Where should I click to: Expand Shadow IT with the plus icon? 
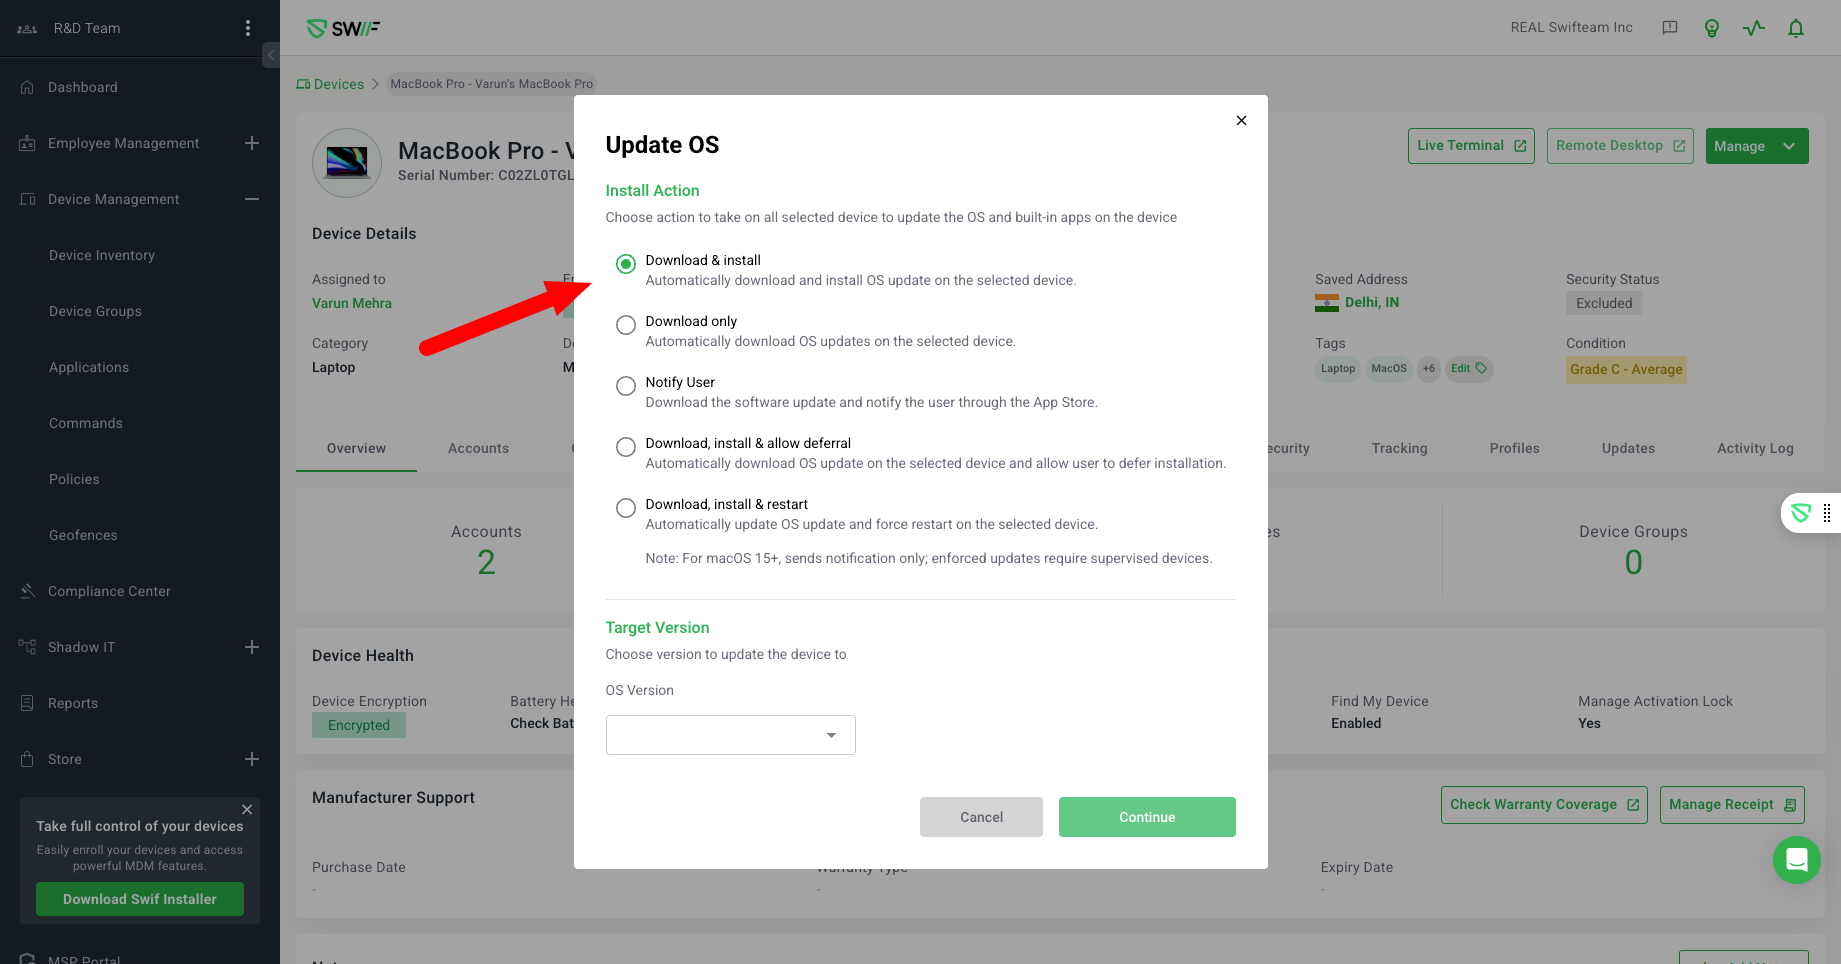252,647
